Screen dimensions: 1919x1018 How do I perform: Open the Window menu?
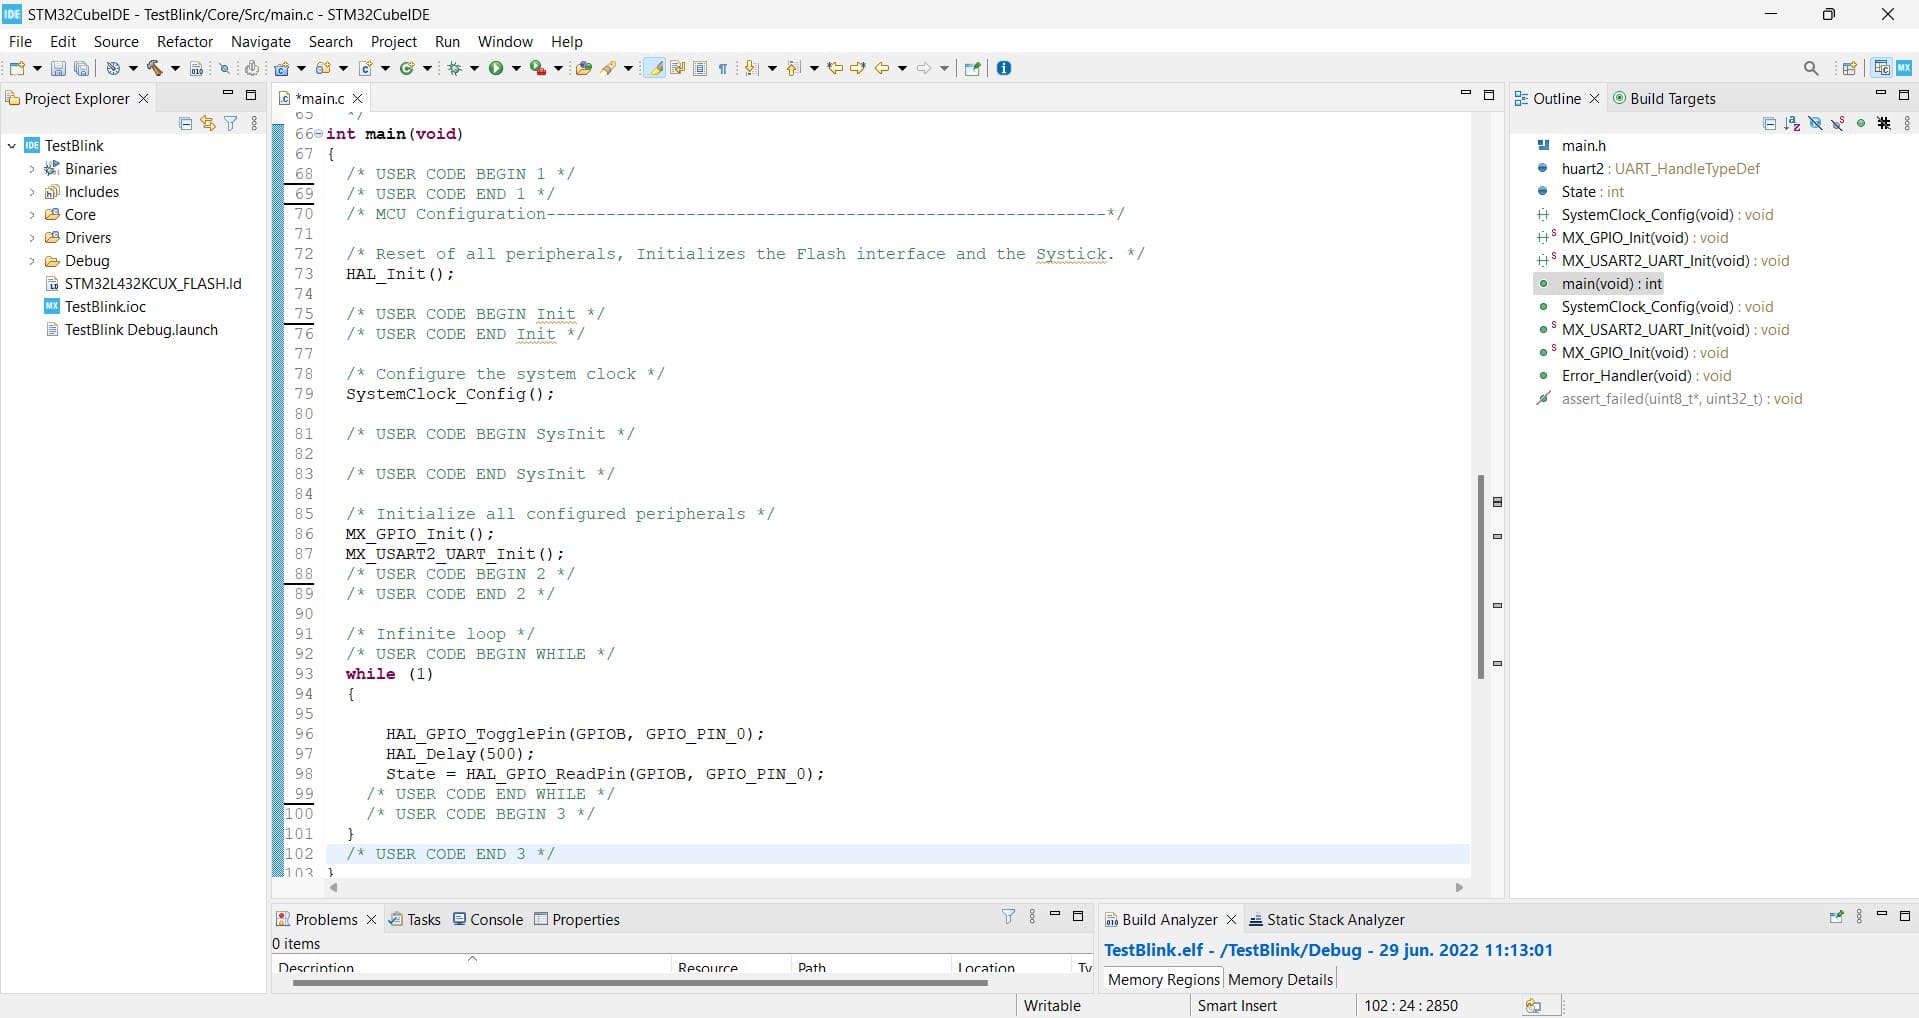coord(505,42)
